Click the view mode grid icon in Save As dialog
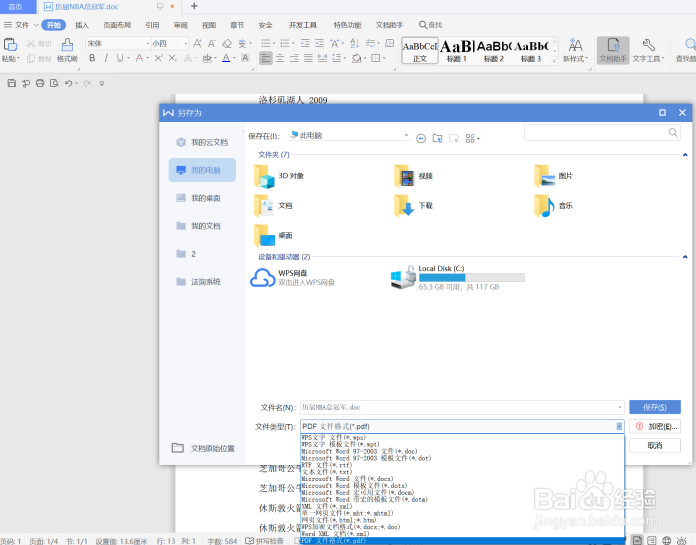This screenshot has height=545, width=696. point(472,138)
